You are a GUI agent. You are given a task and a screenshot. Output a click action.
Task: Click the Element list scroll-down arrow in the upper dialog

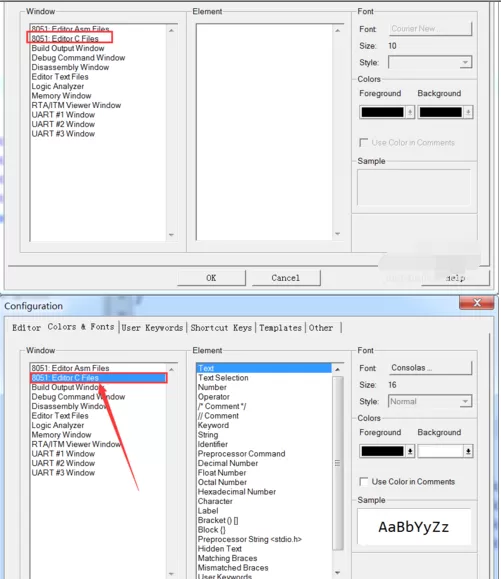pyautogui.click(x=337, y=234)
